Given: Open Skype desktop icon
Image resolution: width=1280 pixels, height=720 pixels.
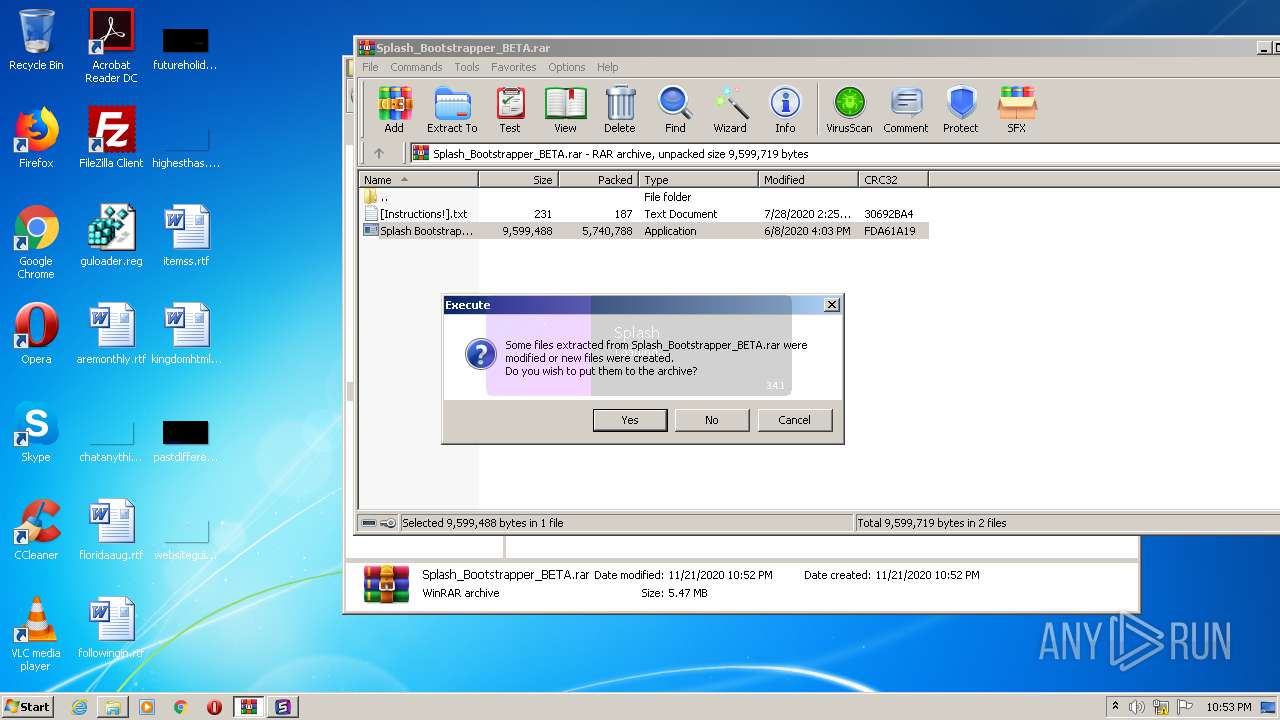Looking at the screenshot, I should point(36,432).
